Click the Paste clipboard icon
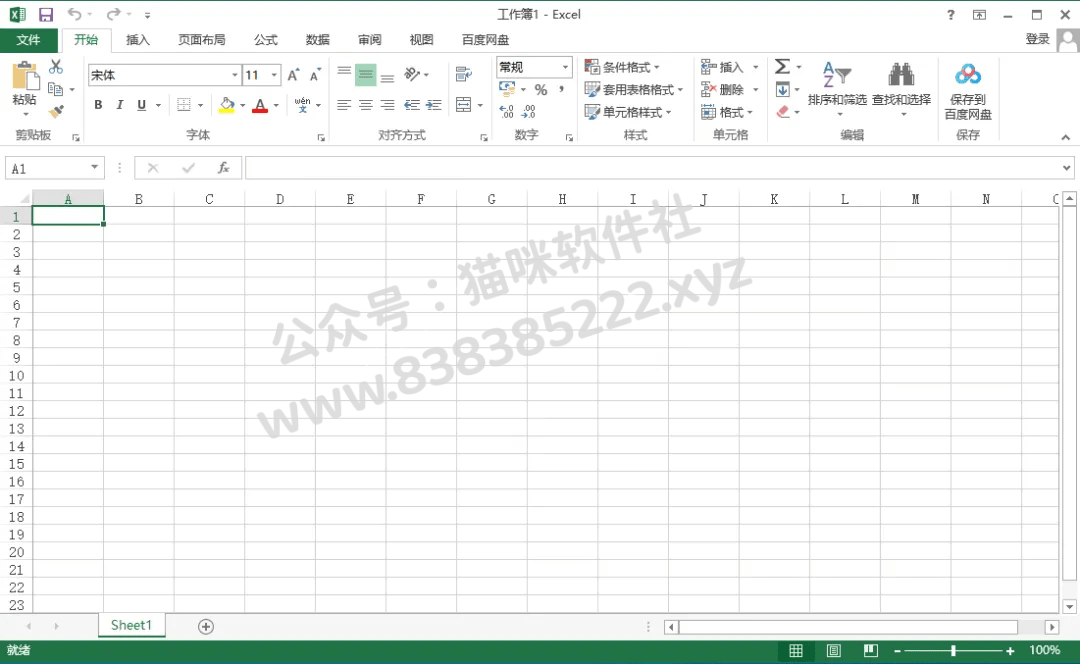Screen dimensions: 1080x664 (x=25, y=76)
